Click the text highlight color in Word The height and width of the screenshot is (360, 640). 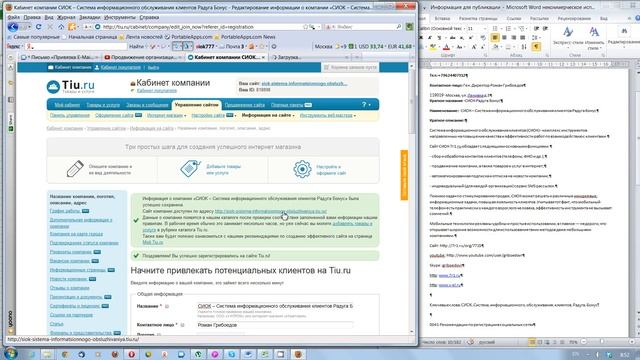[433, 47]
